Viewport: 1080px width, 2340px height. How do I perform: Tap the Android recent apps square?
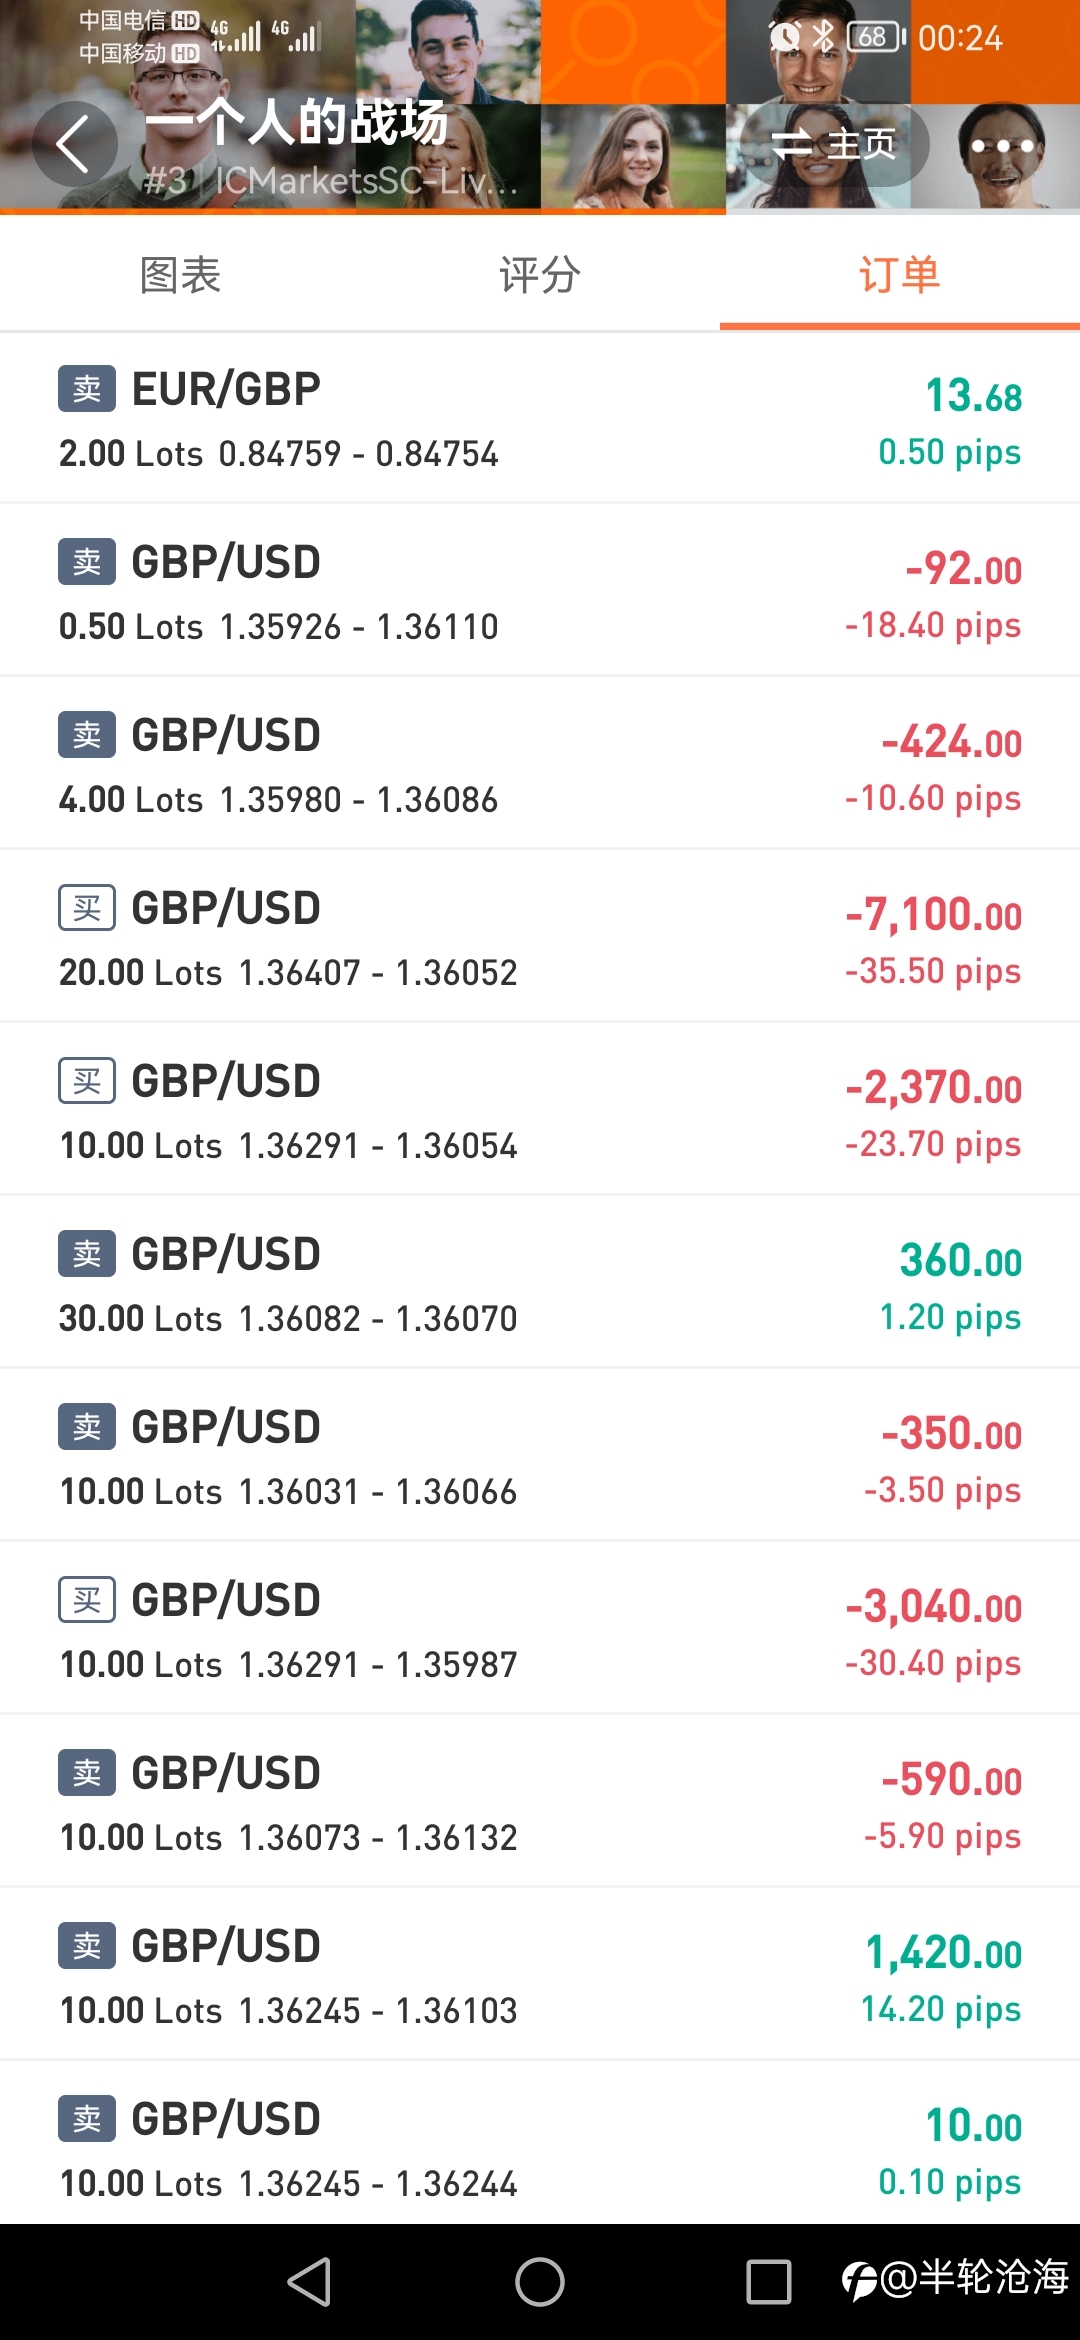(769, 2282)
